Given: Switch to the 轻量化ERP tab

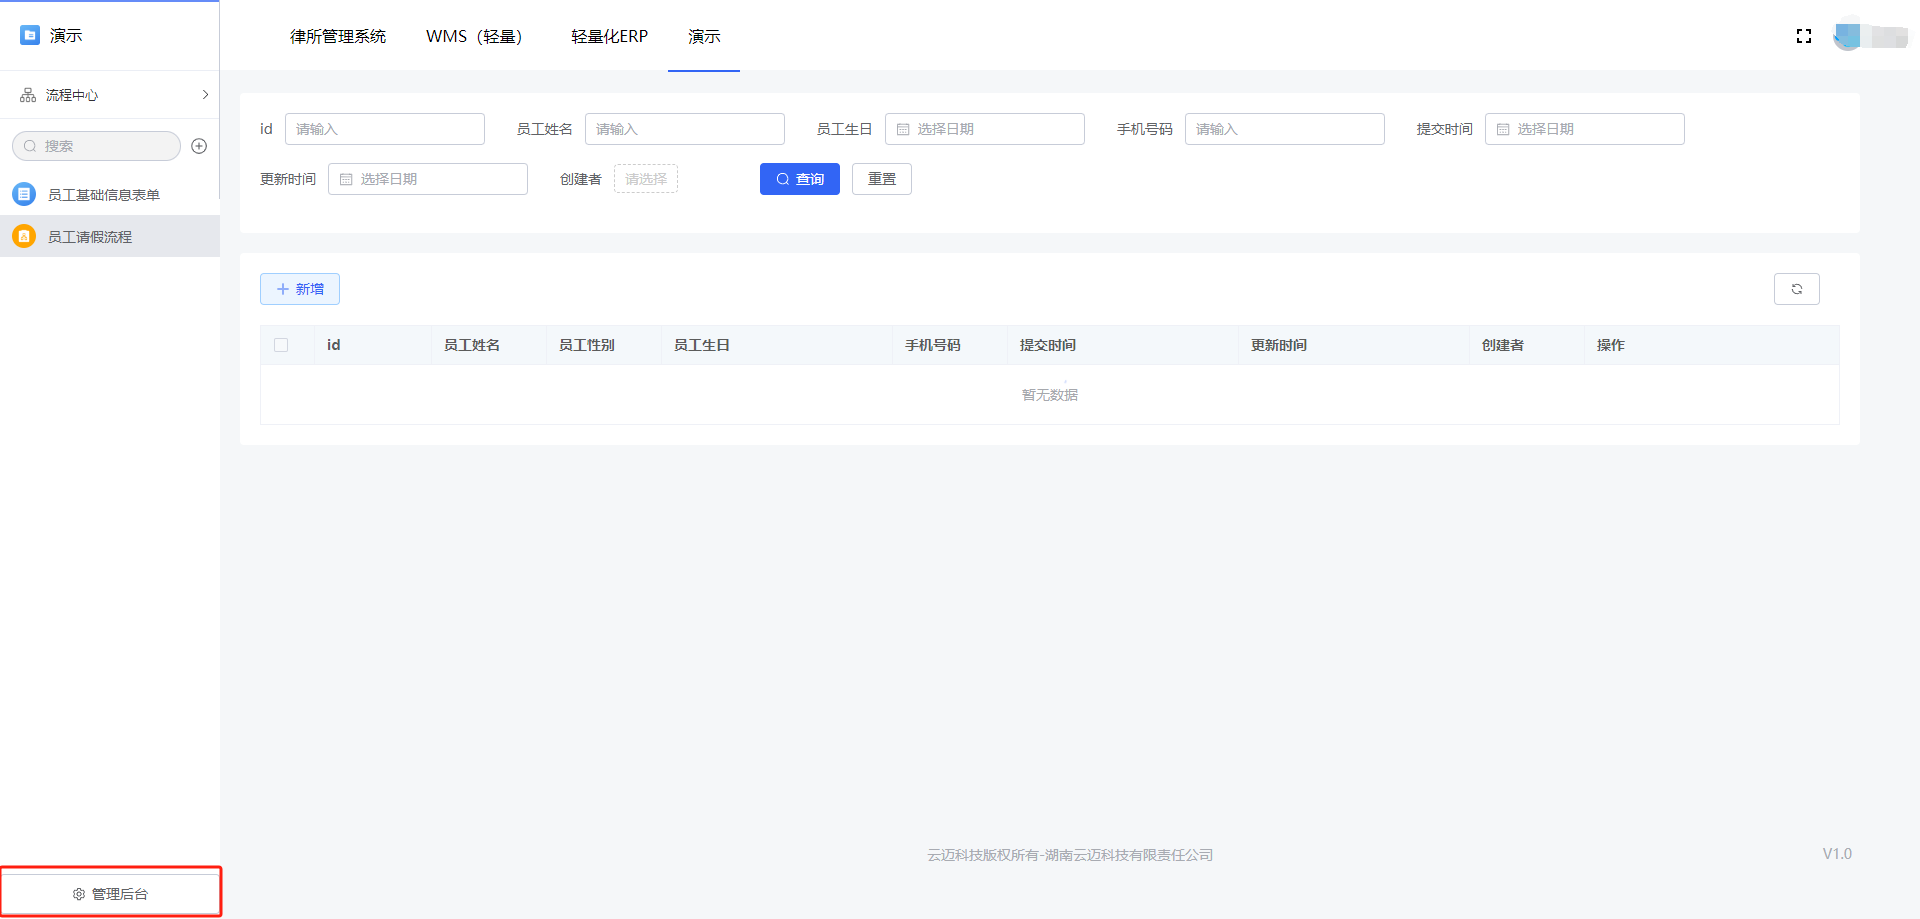Looking at the screenshot, I should [609, 36].
